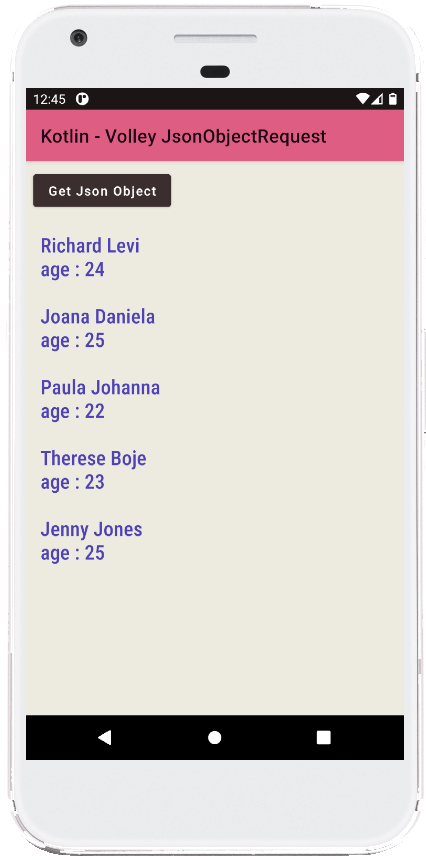Image resolution: width=426 pixels, height=860 pixels.
Task: Tap the Wi-Fi status icon
Action: 362,99
